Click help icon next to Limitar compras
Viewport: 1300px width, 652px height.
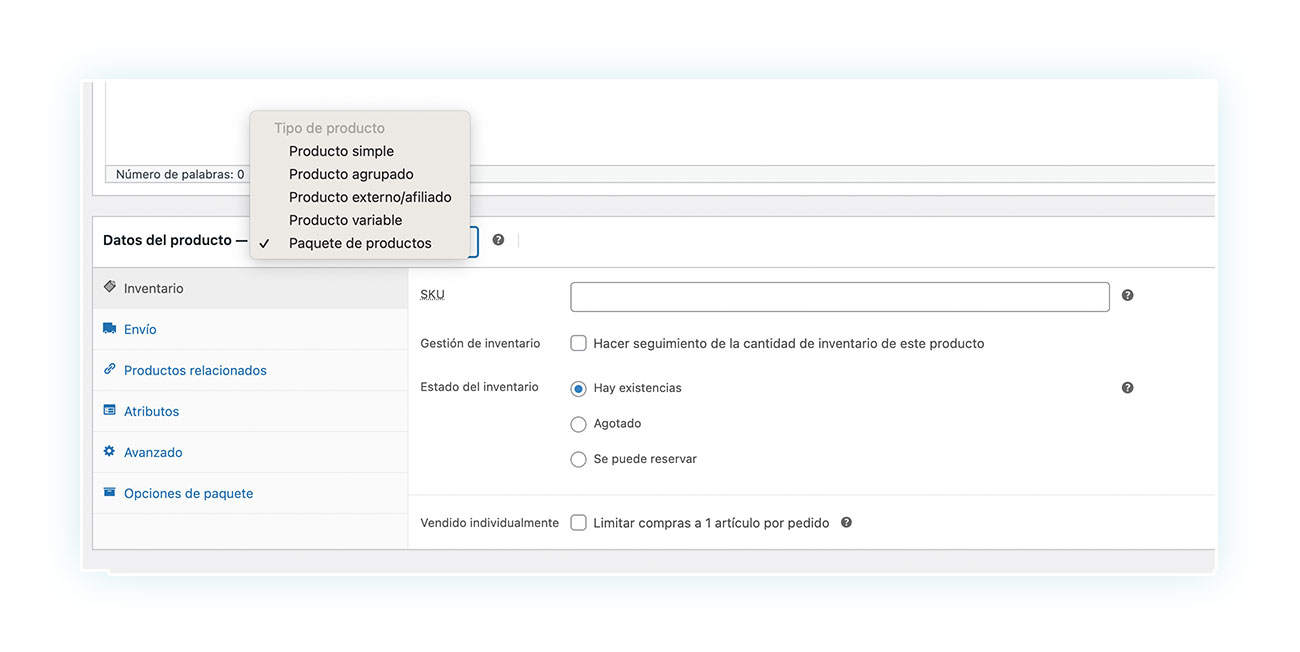tap(846, 522)
